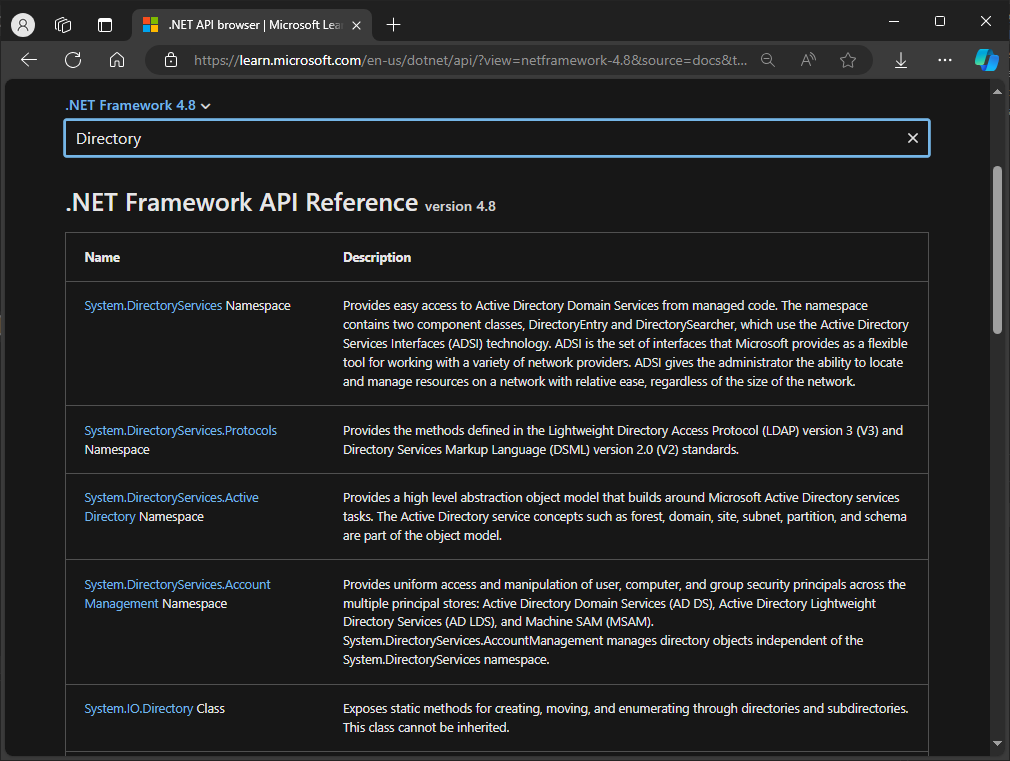Screen dimensions: 1010x761
Task: Open the browser profile avatar
Action: tap(23, 25)
